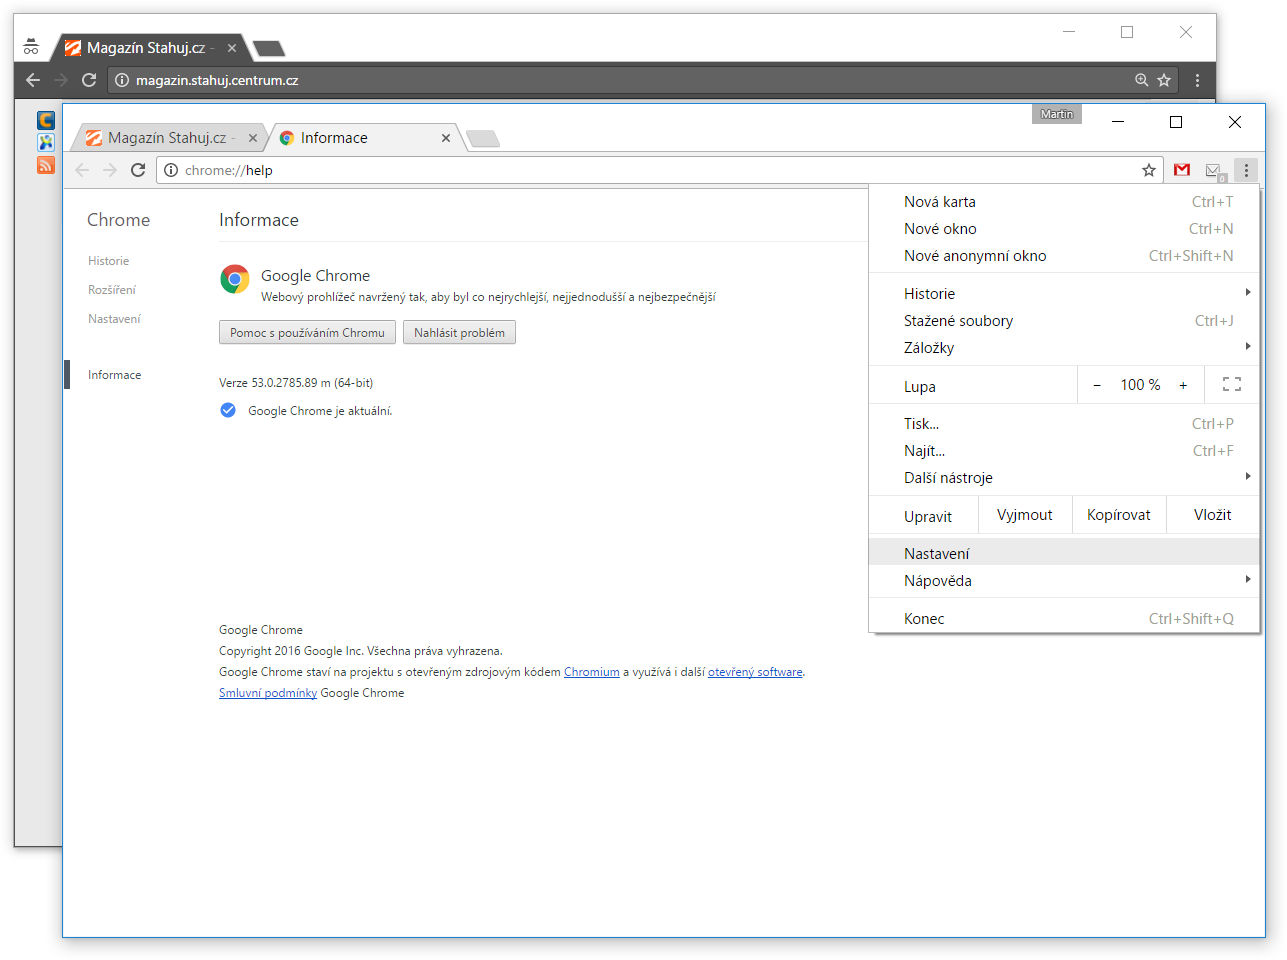
Task: Open Nastavení from the Chrome menu
Action: 1064,553
